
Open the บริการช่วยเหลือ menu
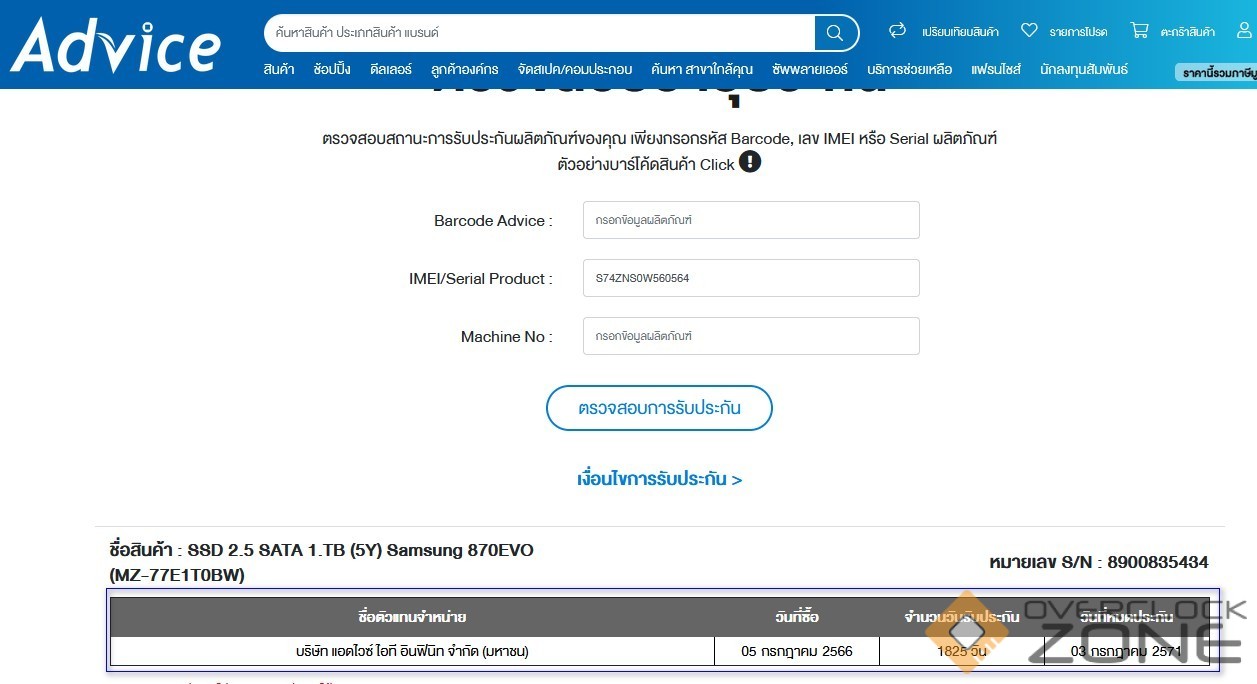pos(910,70)
